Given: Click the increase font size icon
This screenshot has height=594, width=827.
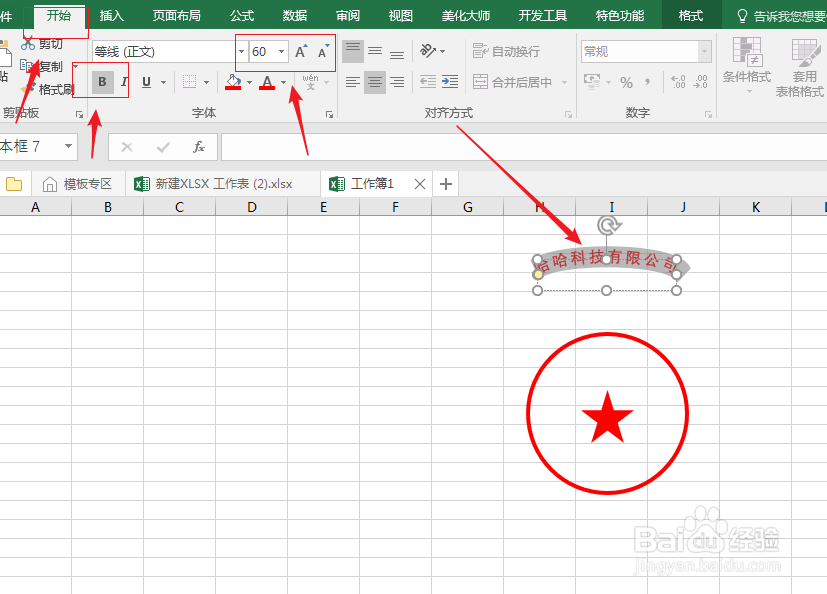Looking at the screenshot, I should click(x=301, y=51).
